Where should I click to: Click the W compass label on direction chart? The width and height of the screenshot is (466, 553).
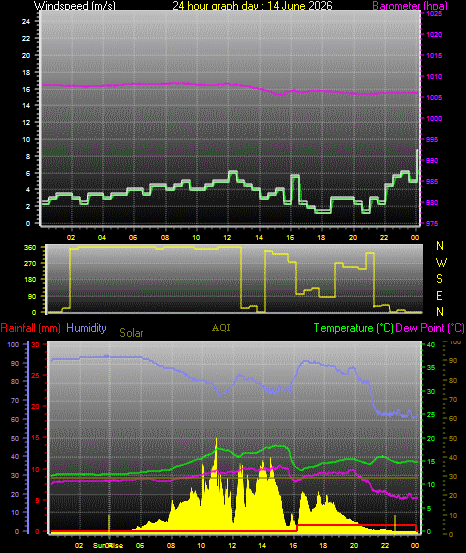[441, 262]
